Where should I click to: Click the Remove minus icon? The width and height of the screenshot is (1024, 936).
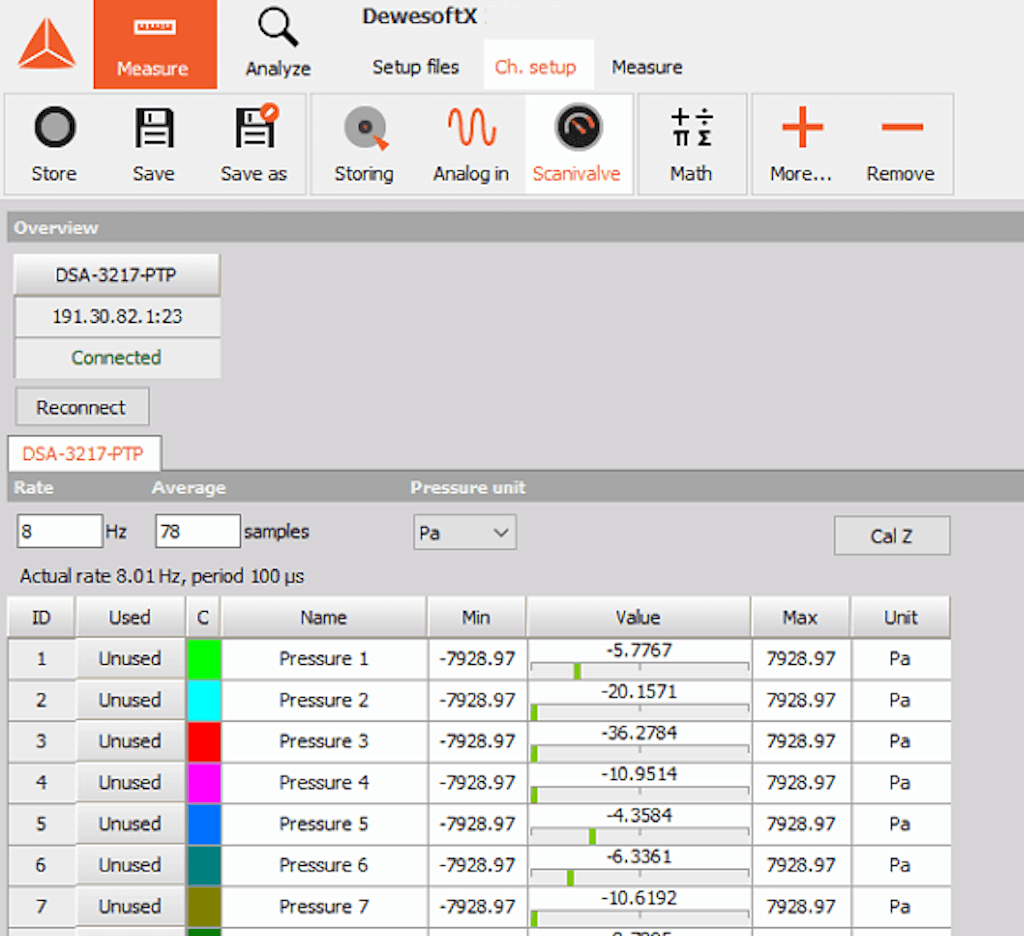(902, 127)
